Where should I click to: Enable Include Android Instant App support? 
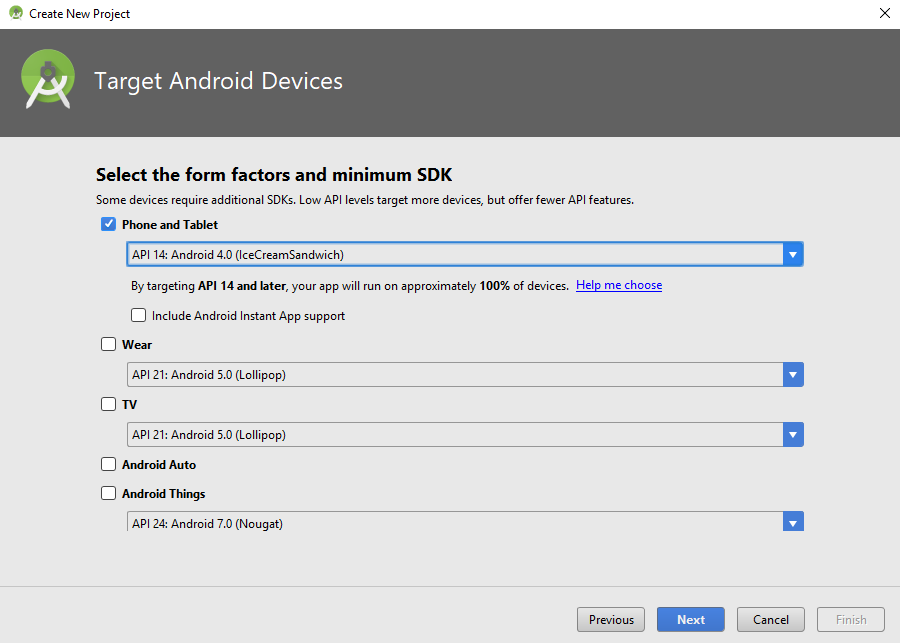(139, 316)
